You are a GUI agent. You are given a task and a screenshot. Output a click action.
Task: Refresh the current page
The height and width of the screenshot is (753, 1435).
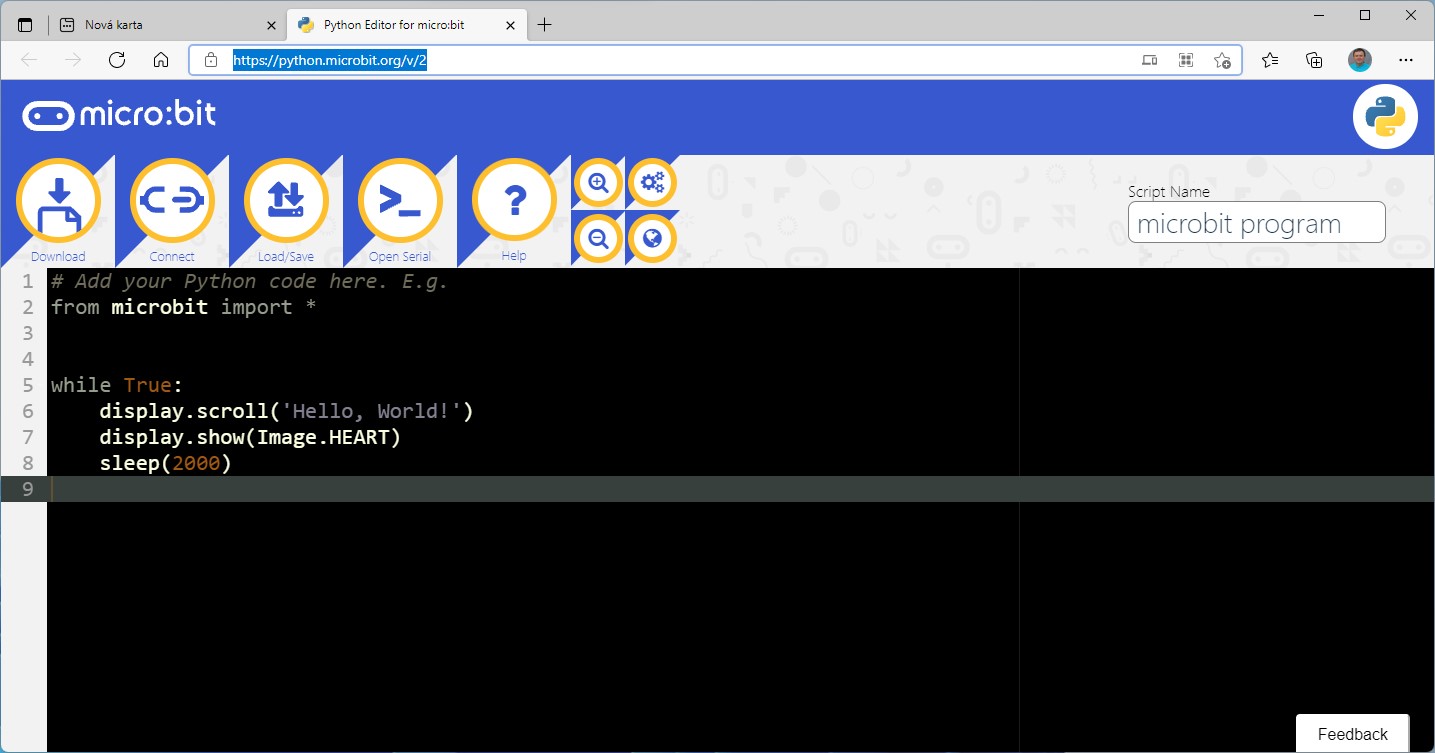coord(117,60)
